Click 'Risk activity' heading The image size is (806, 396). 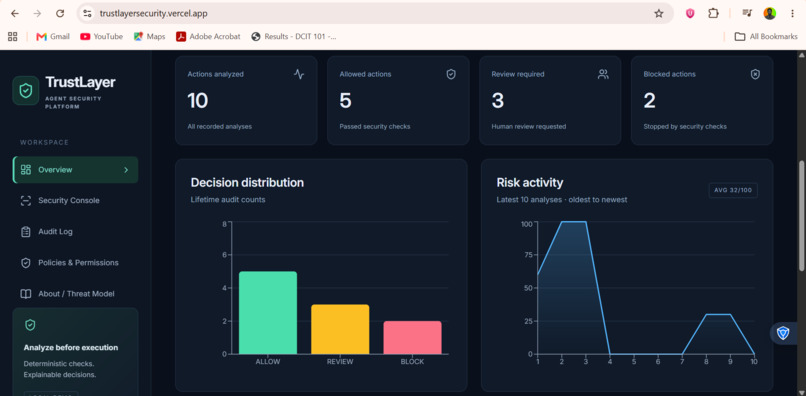(x=530, y=183)
